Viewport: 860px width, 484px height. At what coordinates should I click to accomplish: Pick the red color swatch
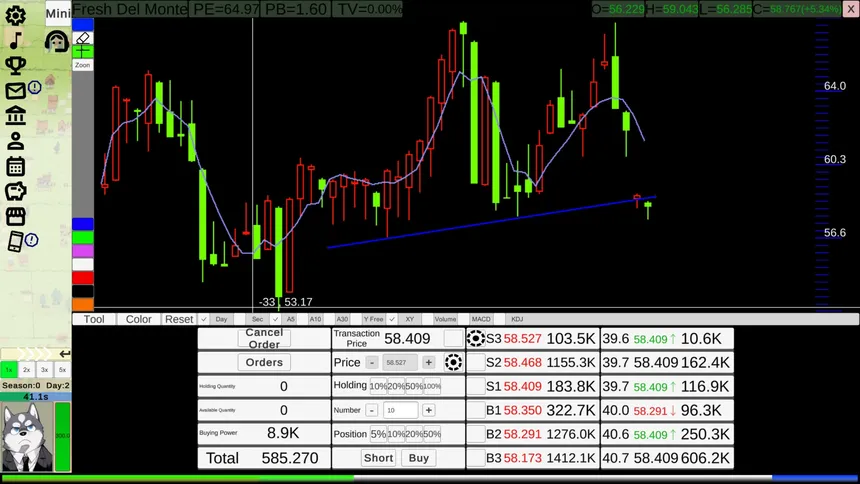[x=83, y=278]
